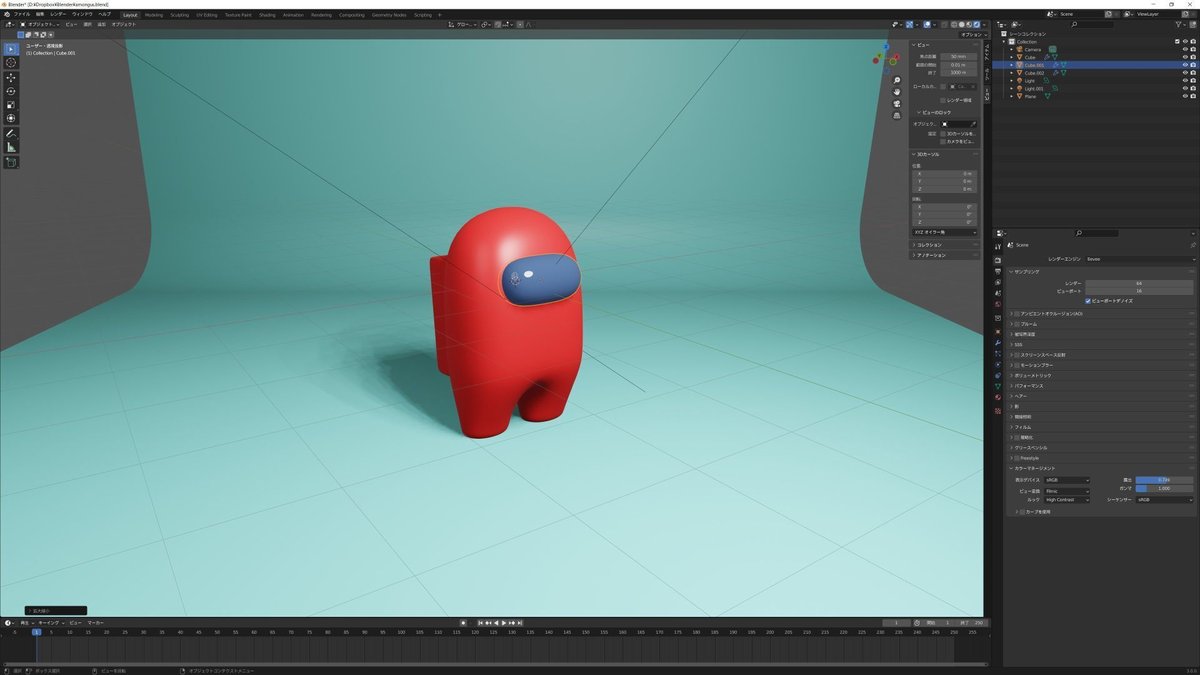Select the 3D Cursor tool
The height and width of the screenshot is (675, 1200).
[11, 63]
